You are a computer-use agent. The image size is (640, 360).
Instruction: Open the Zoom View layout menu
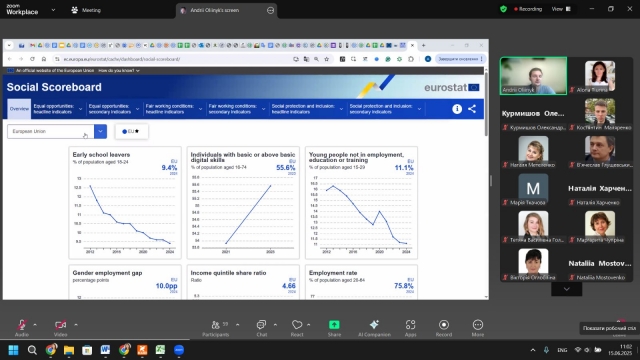(x=561, y=9)
